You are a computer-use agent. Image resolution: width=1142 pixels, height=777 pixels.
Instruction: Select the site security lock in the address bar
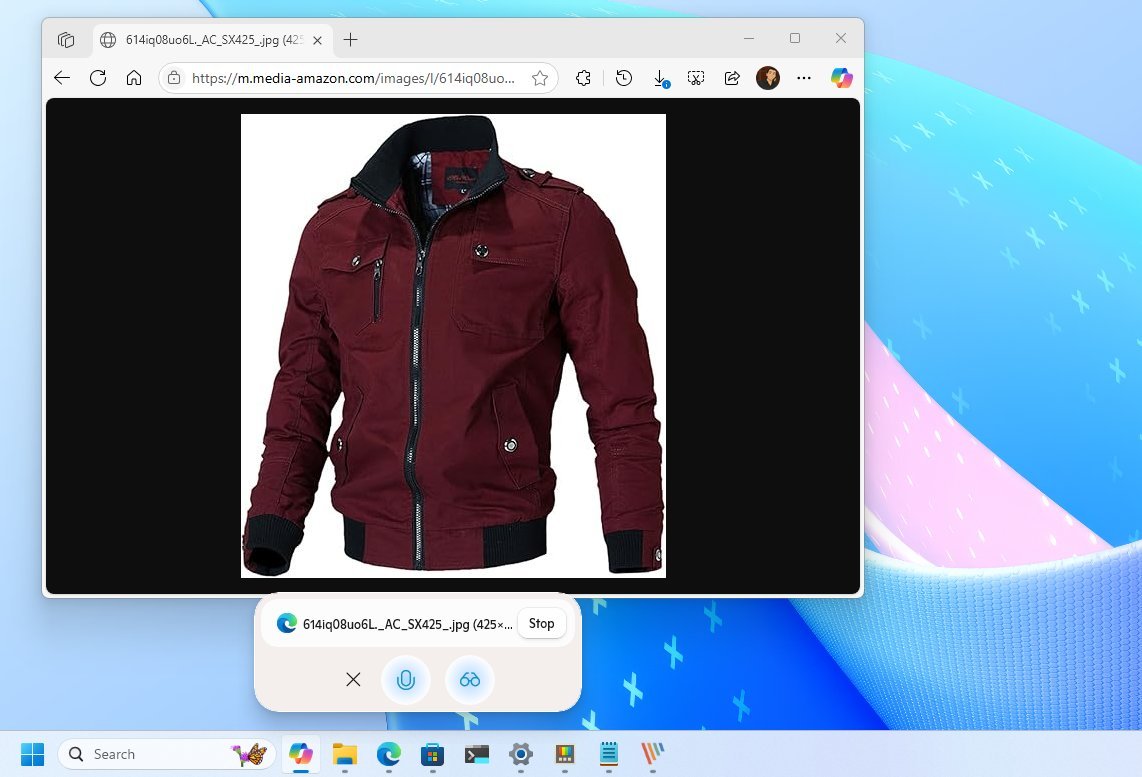click(173, 77)
